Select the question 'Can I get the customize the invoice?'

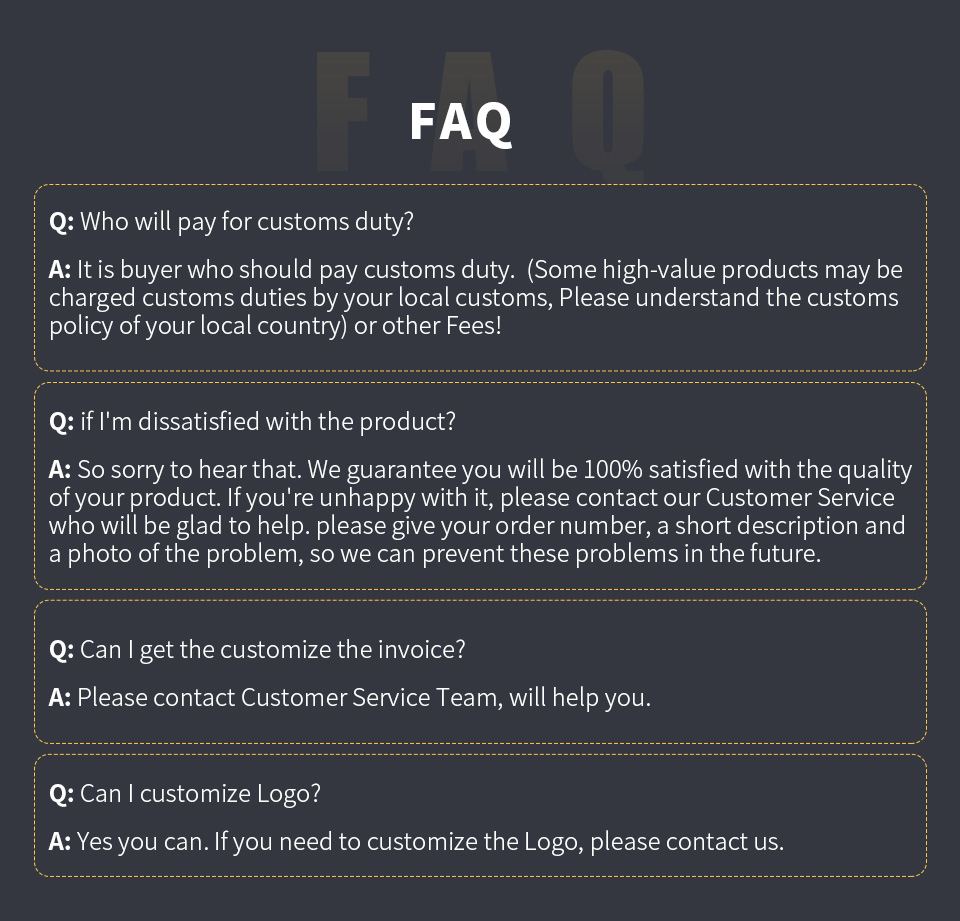tap(257, 650)
